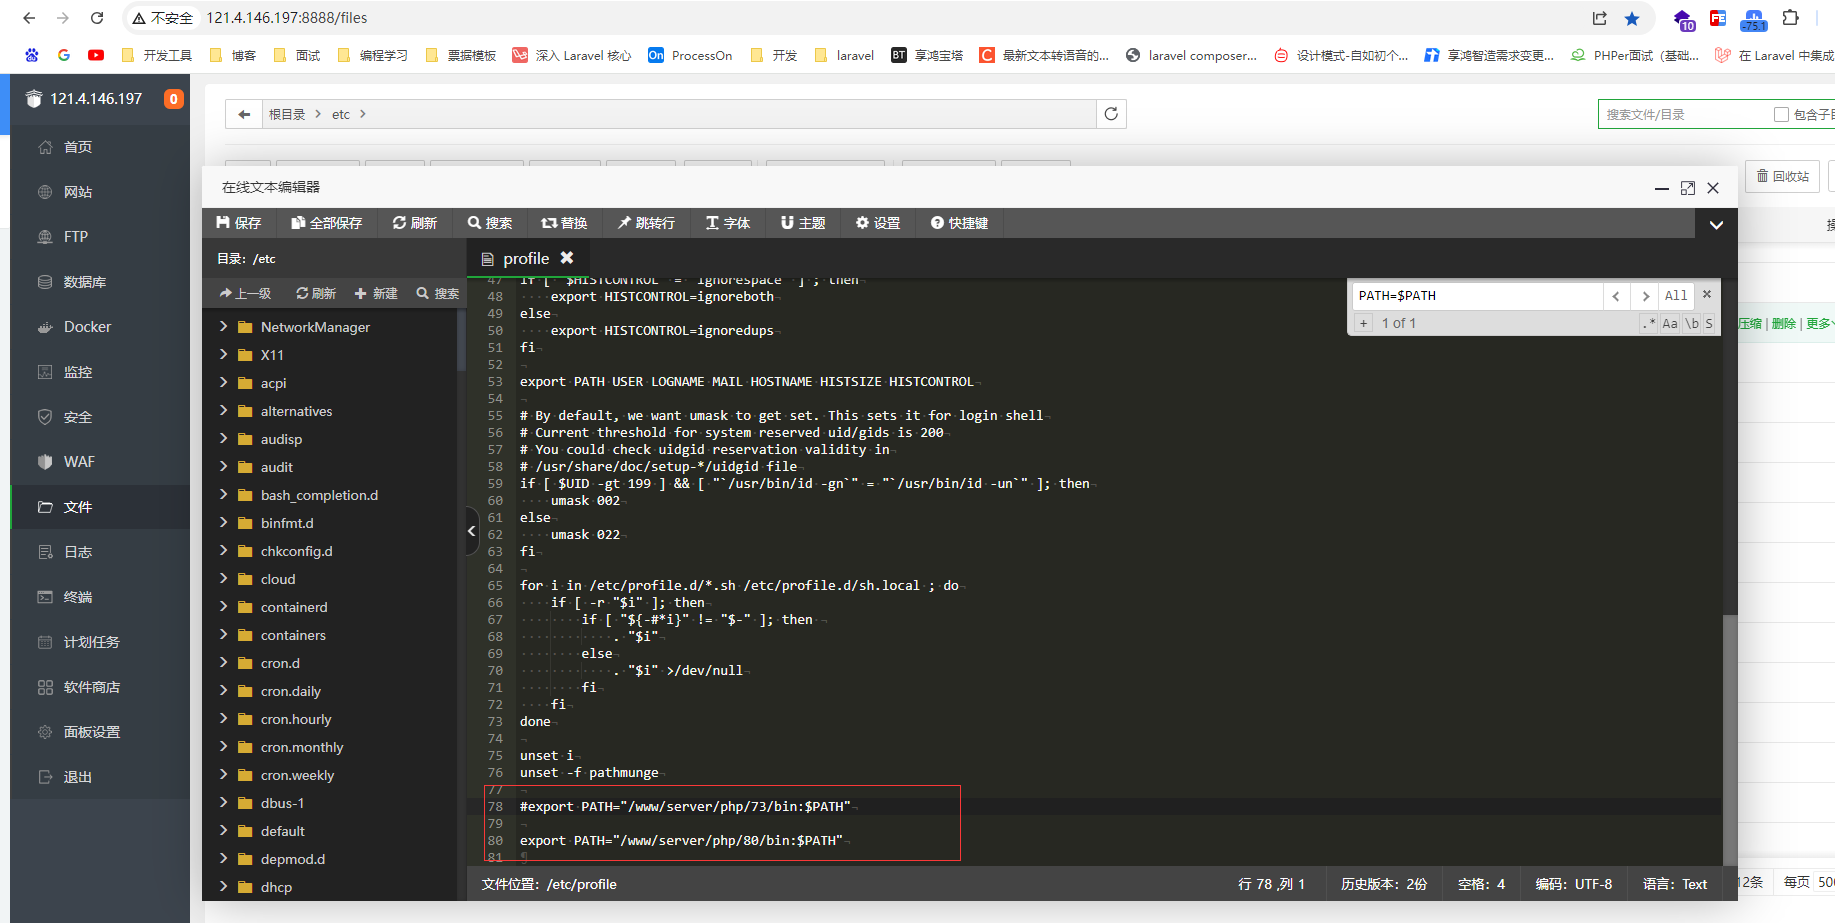Select the profile file tab

click(x=526, y=258)
